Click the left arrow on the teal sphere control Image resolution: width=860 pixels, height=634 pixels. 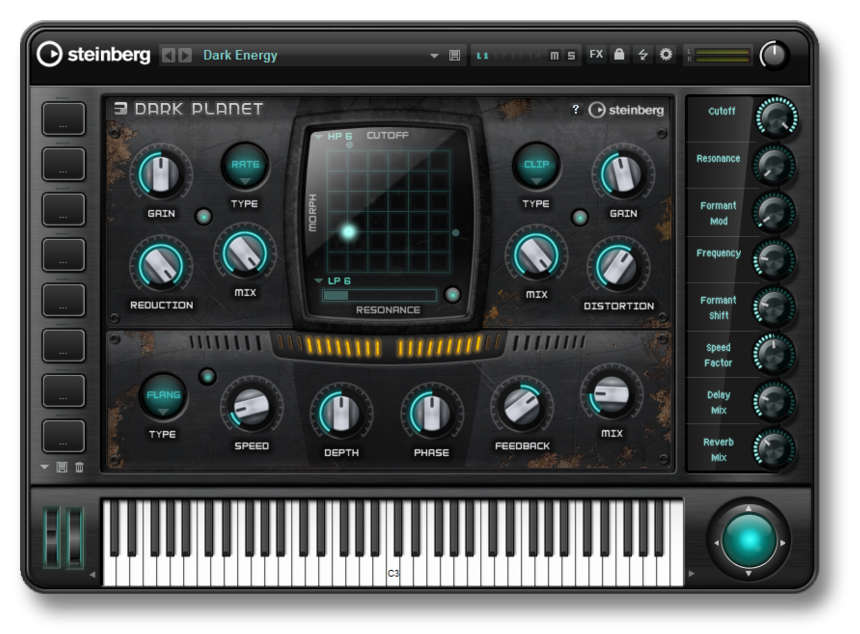716,542
